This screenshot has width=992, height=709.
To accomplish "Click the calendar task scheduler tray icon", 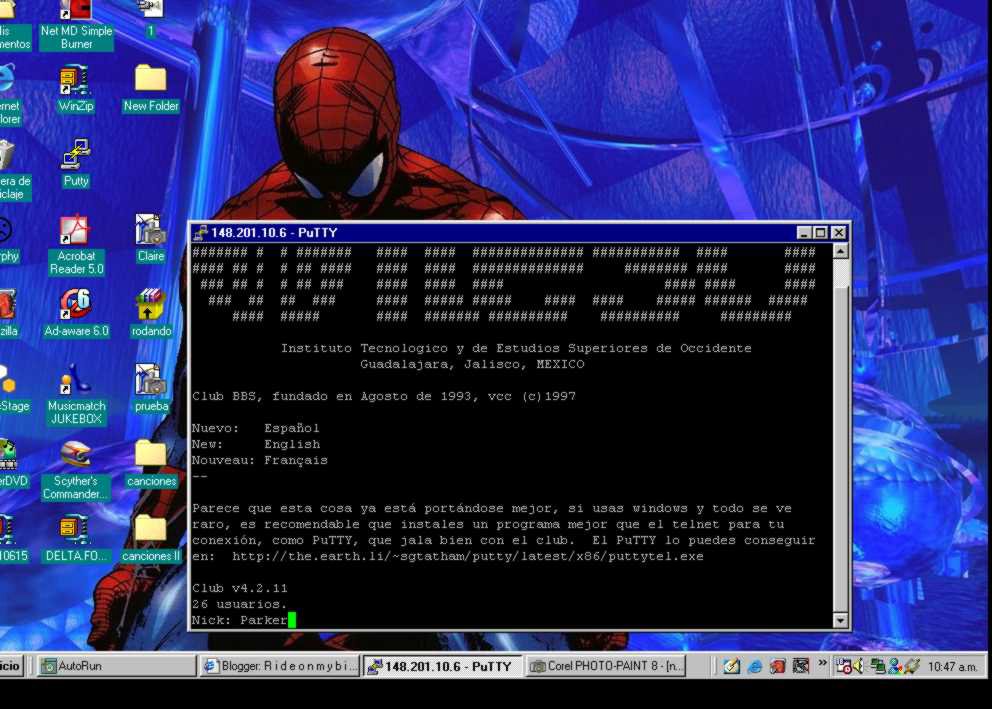I will click(843, 666).
